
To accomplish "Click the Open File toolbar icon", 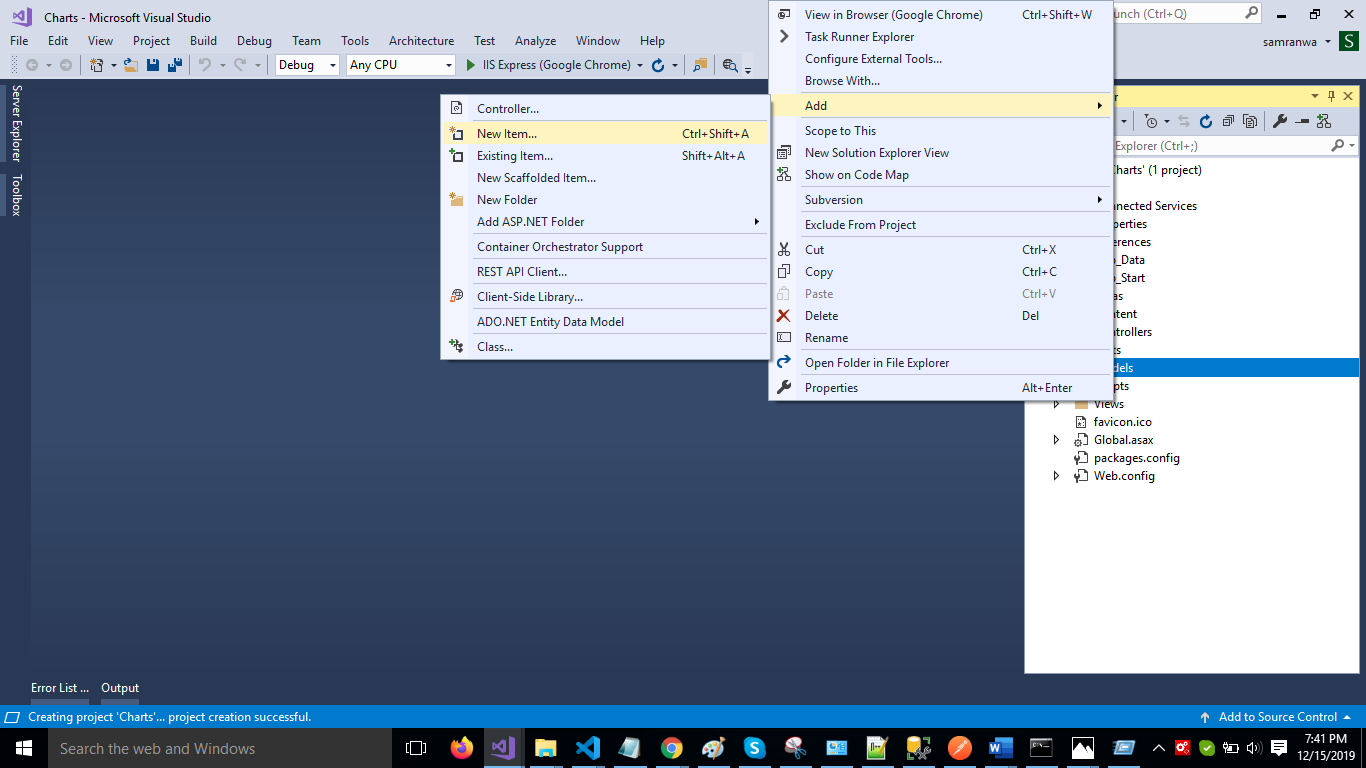I will point(131,65).
